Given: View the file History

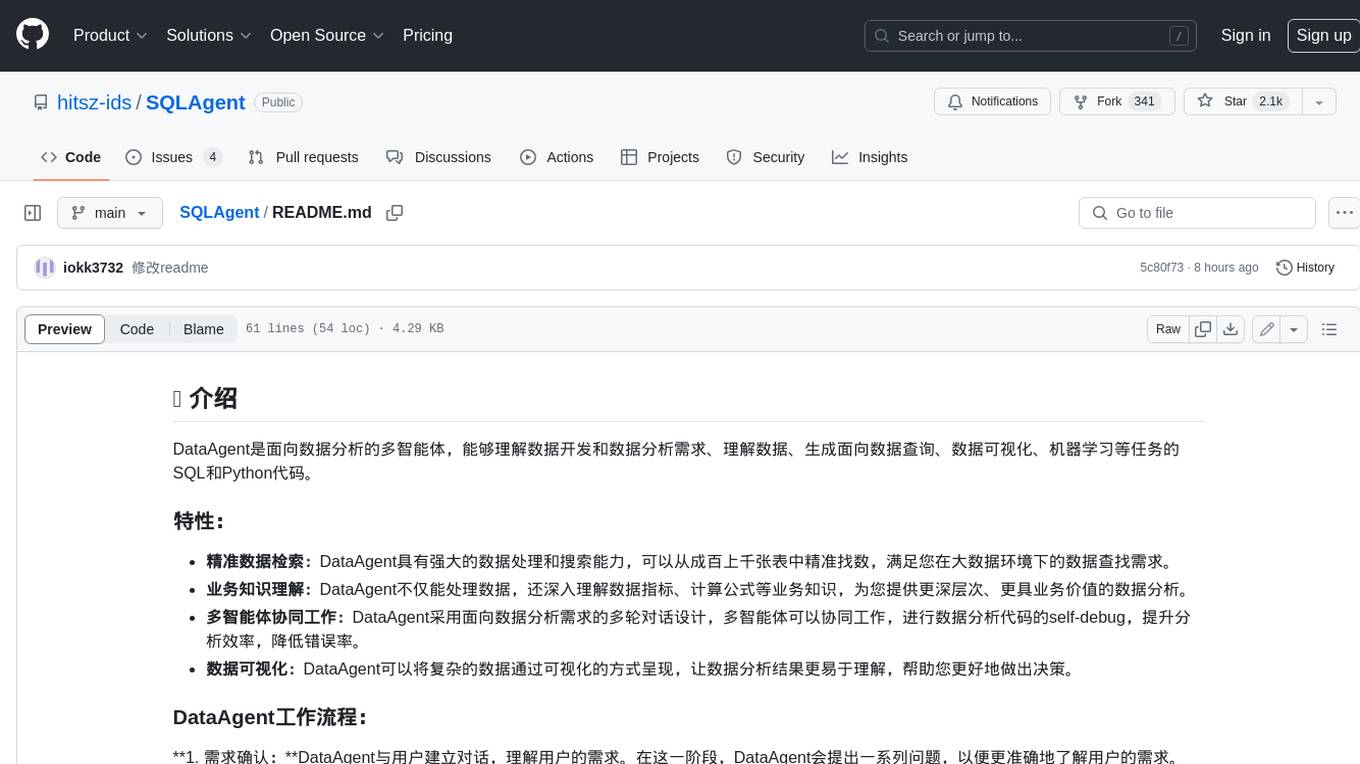Looking at the screenshot, I should (x=1305, y=267).
